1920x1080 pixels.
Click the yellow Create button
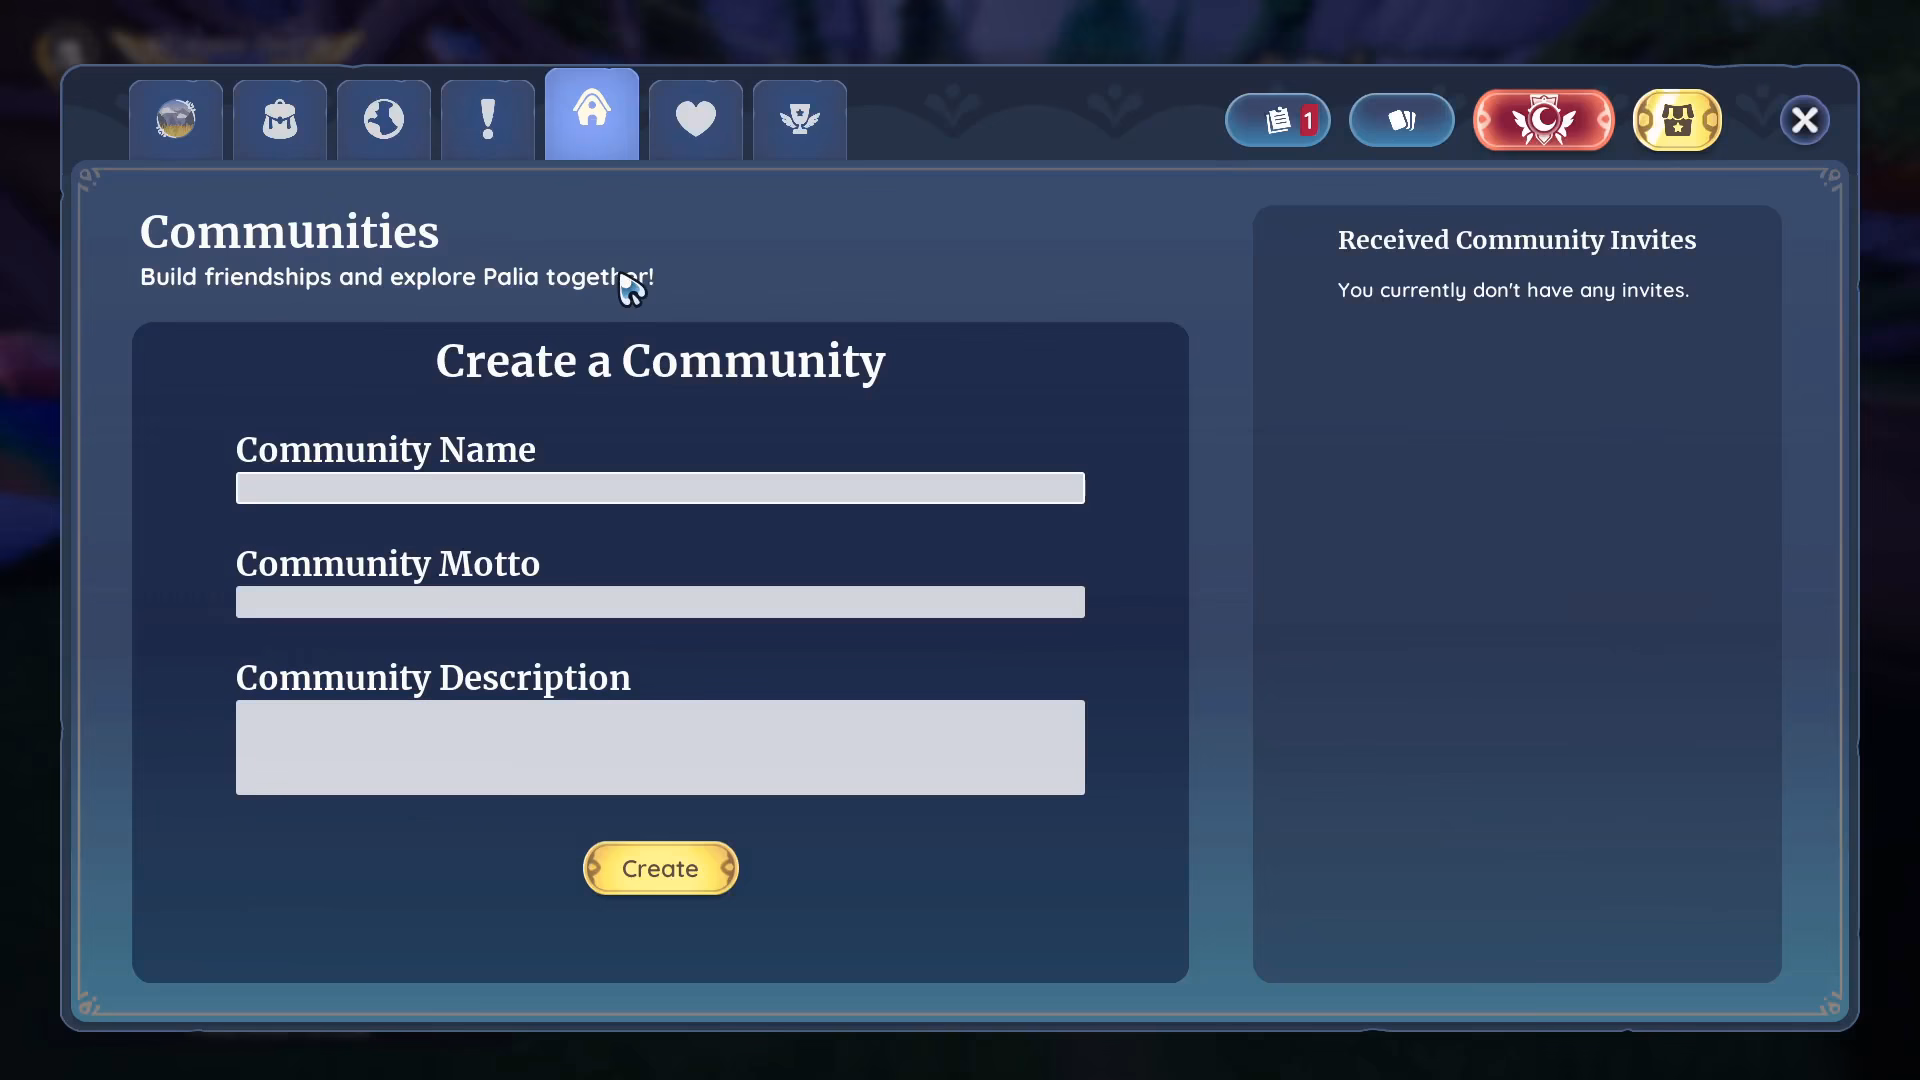point(660,868)
